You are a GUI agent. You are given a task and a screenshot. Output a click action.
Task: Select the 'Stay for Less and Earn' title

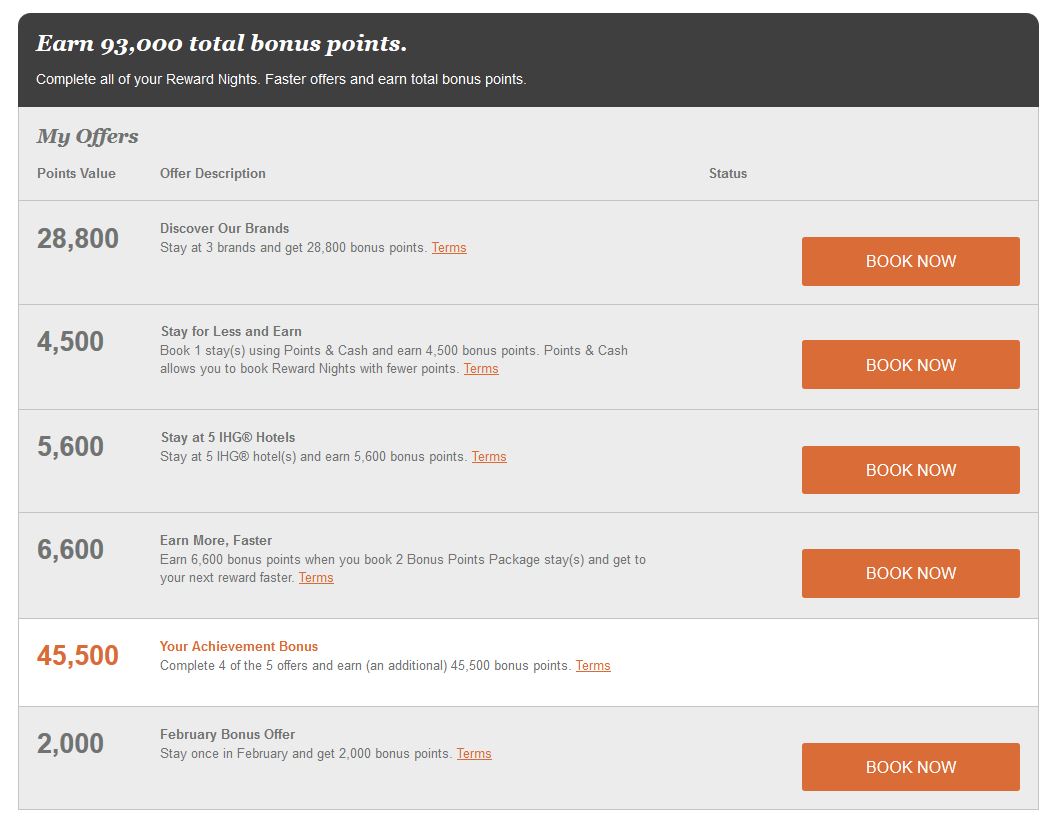coord(231,331)
